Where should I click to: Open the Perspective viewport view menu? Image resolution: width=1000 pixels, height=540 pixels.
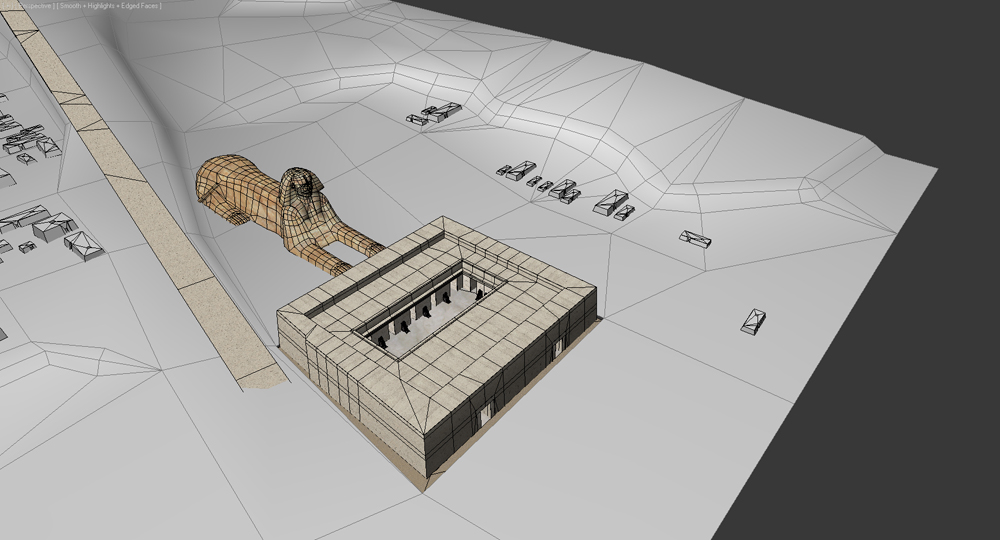tap(35, 6)
